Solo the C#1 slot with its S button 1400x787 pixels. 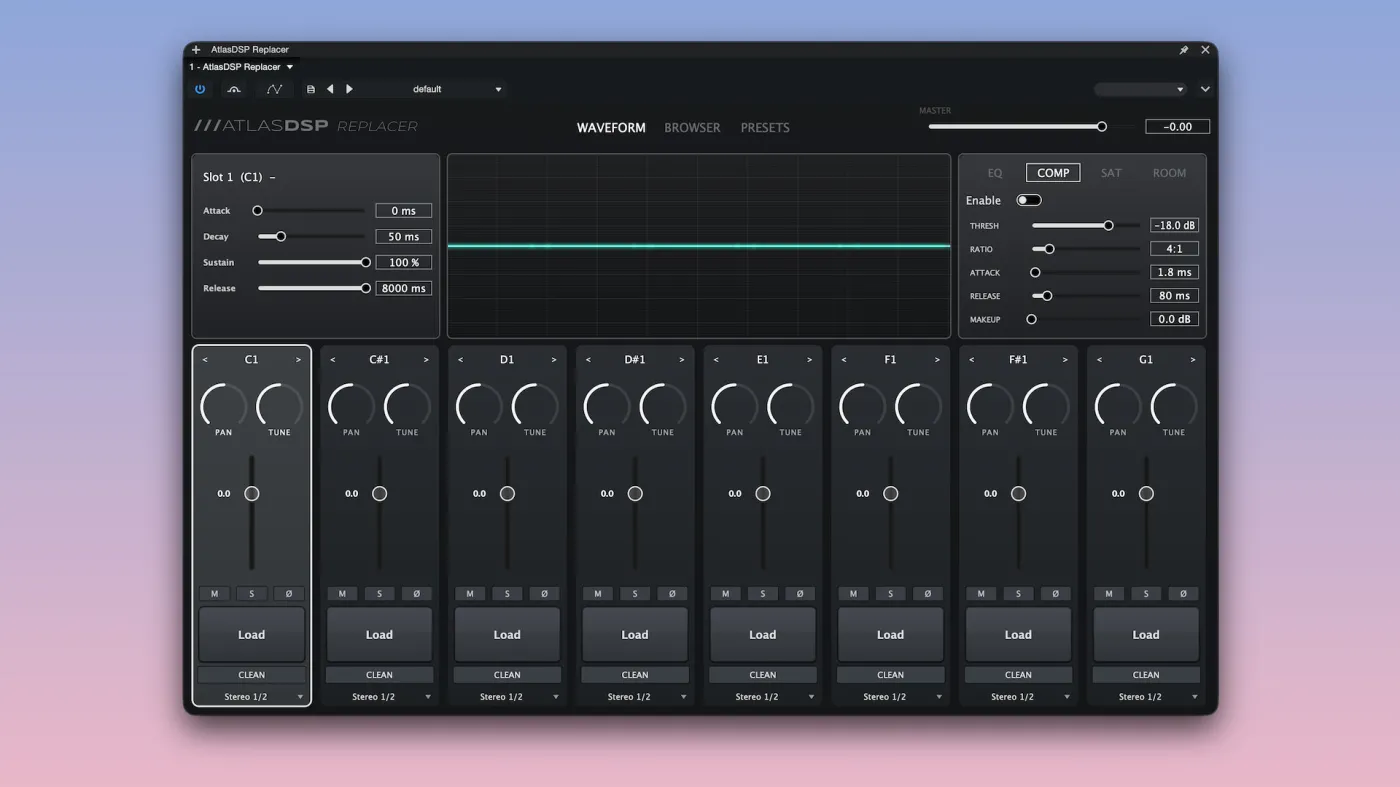click(x=379, y=594)
